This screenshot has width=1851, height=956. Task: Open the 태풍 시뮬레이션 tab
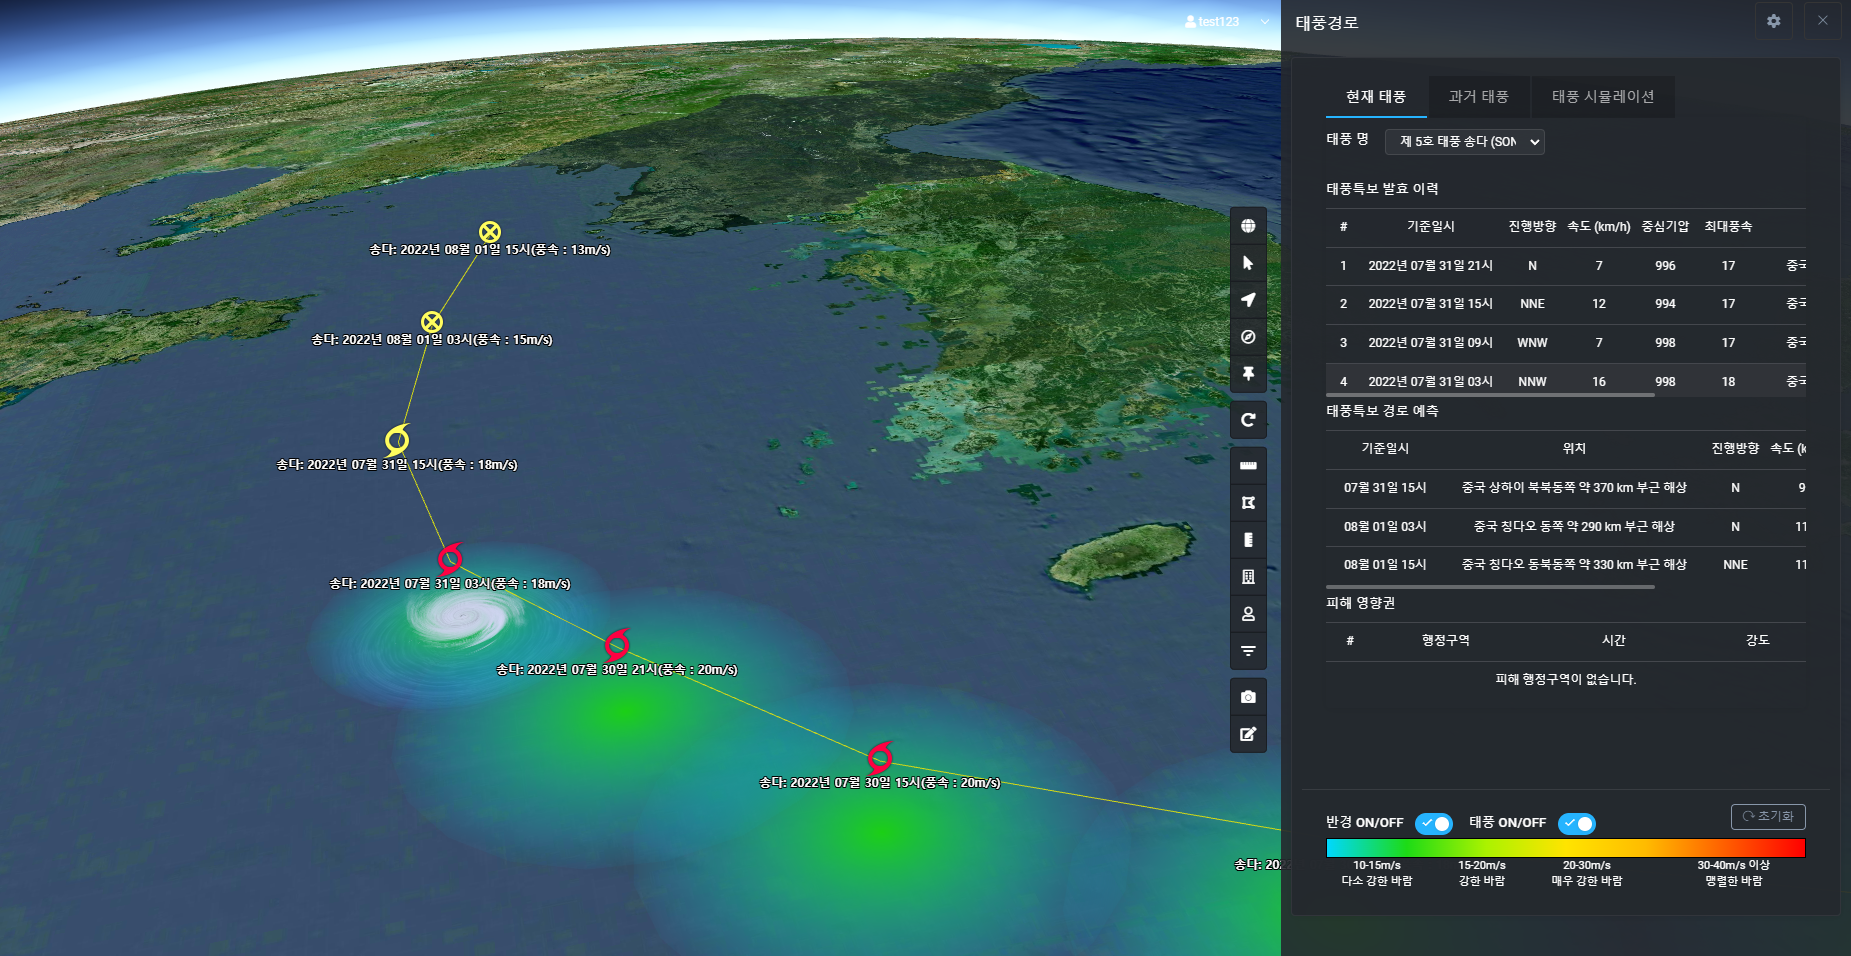(1602, 97)
